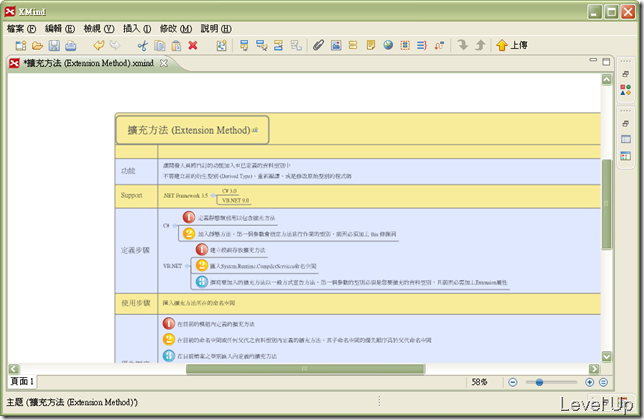Image resolution: width=644 pixels, height=420 pixels.
Task: Select the 定義步驟 row header
Action: [x=136, y=250]
